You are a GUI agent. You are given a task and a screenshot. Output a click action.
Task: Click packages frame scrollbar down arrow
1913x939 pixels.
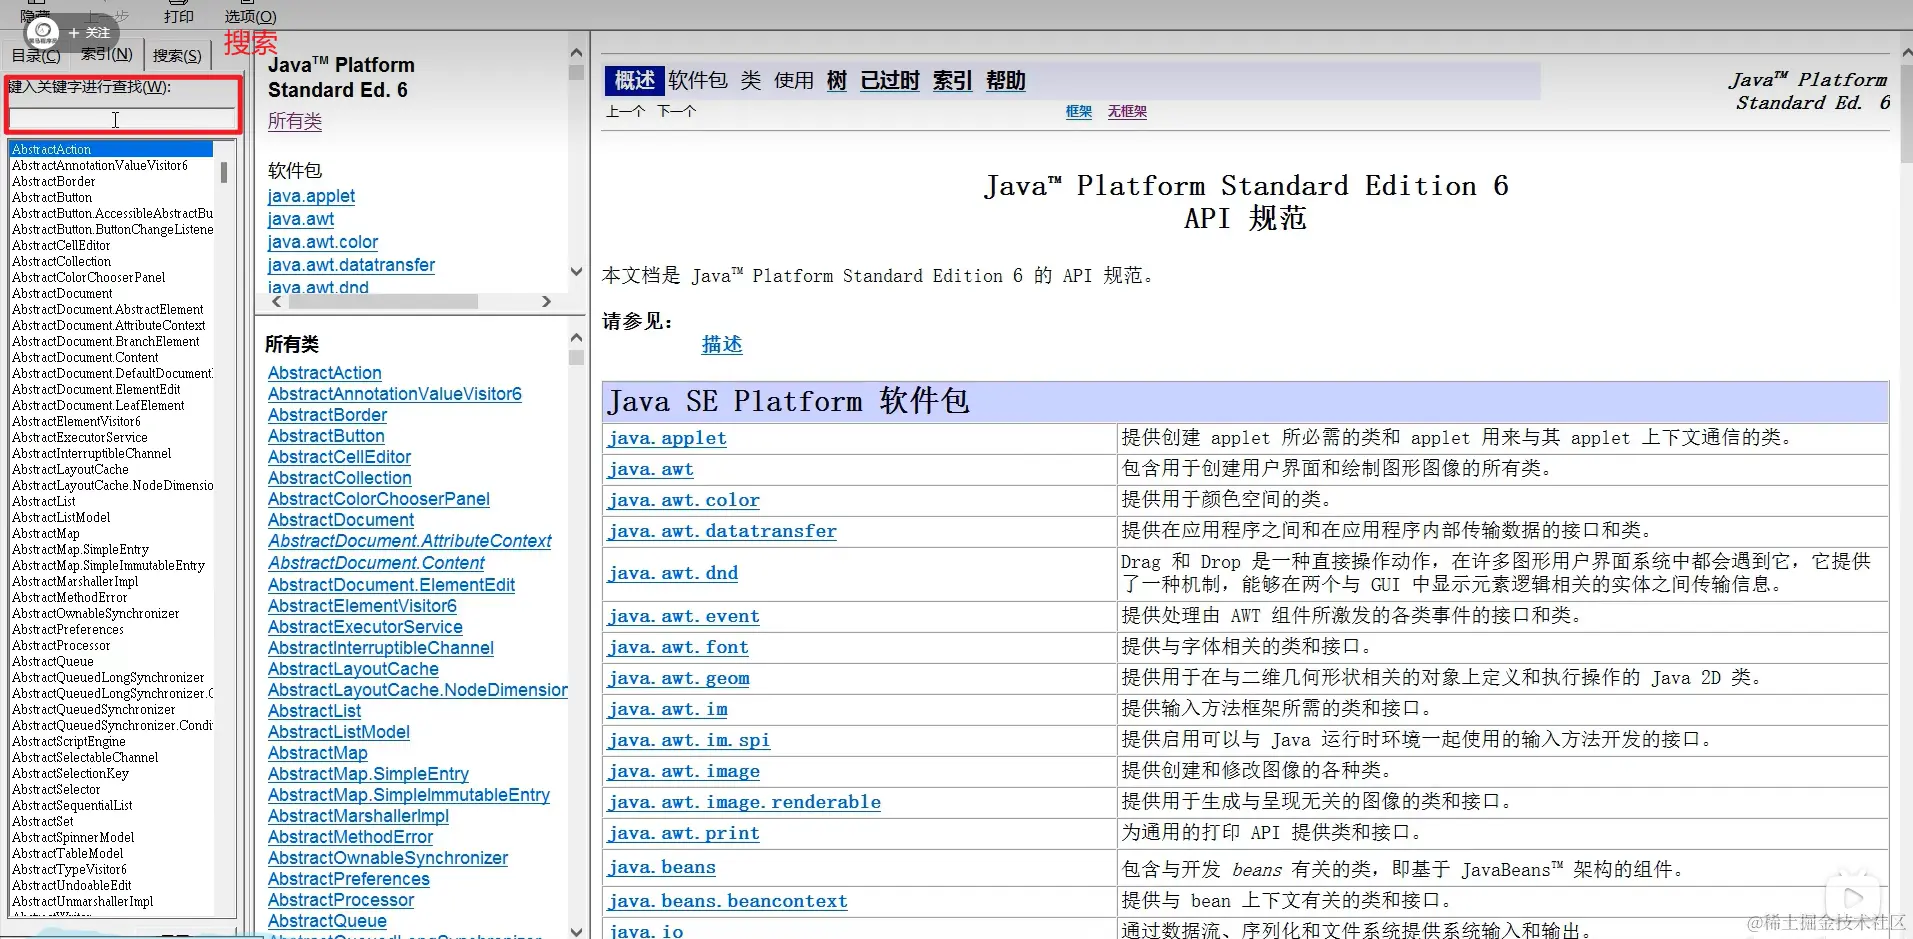(x=576, y=271)
